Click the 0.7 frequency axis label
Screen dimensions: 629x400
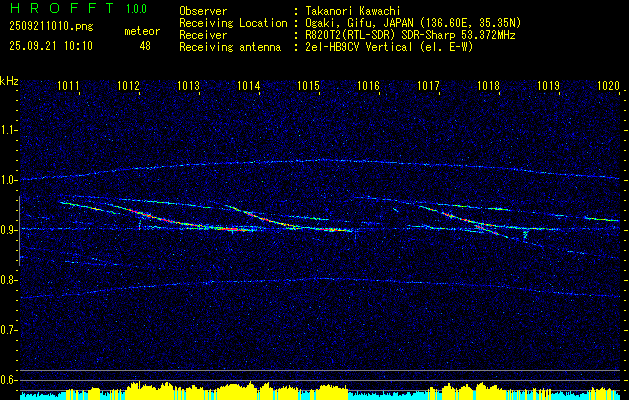pyautogui.click(x=9, y=330)
